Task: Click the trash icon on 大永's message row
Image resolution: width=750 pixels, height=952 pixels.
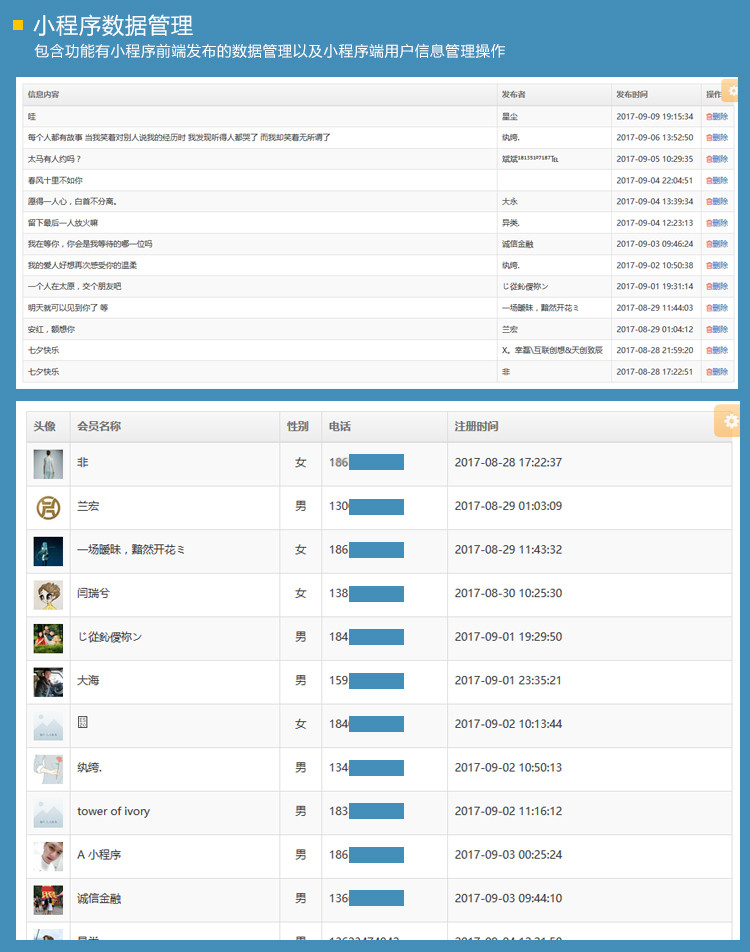Action: click(710, 202)
